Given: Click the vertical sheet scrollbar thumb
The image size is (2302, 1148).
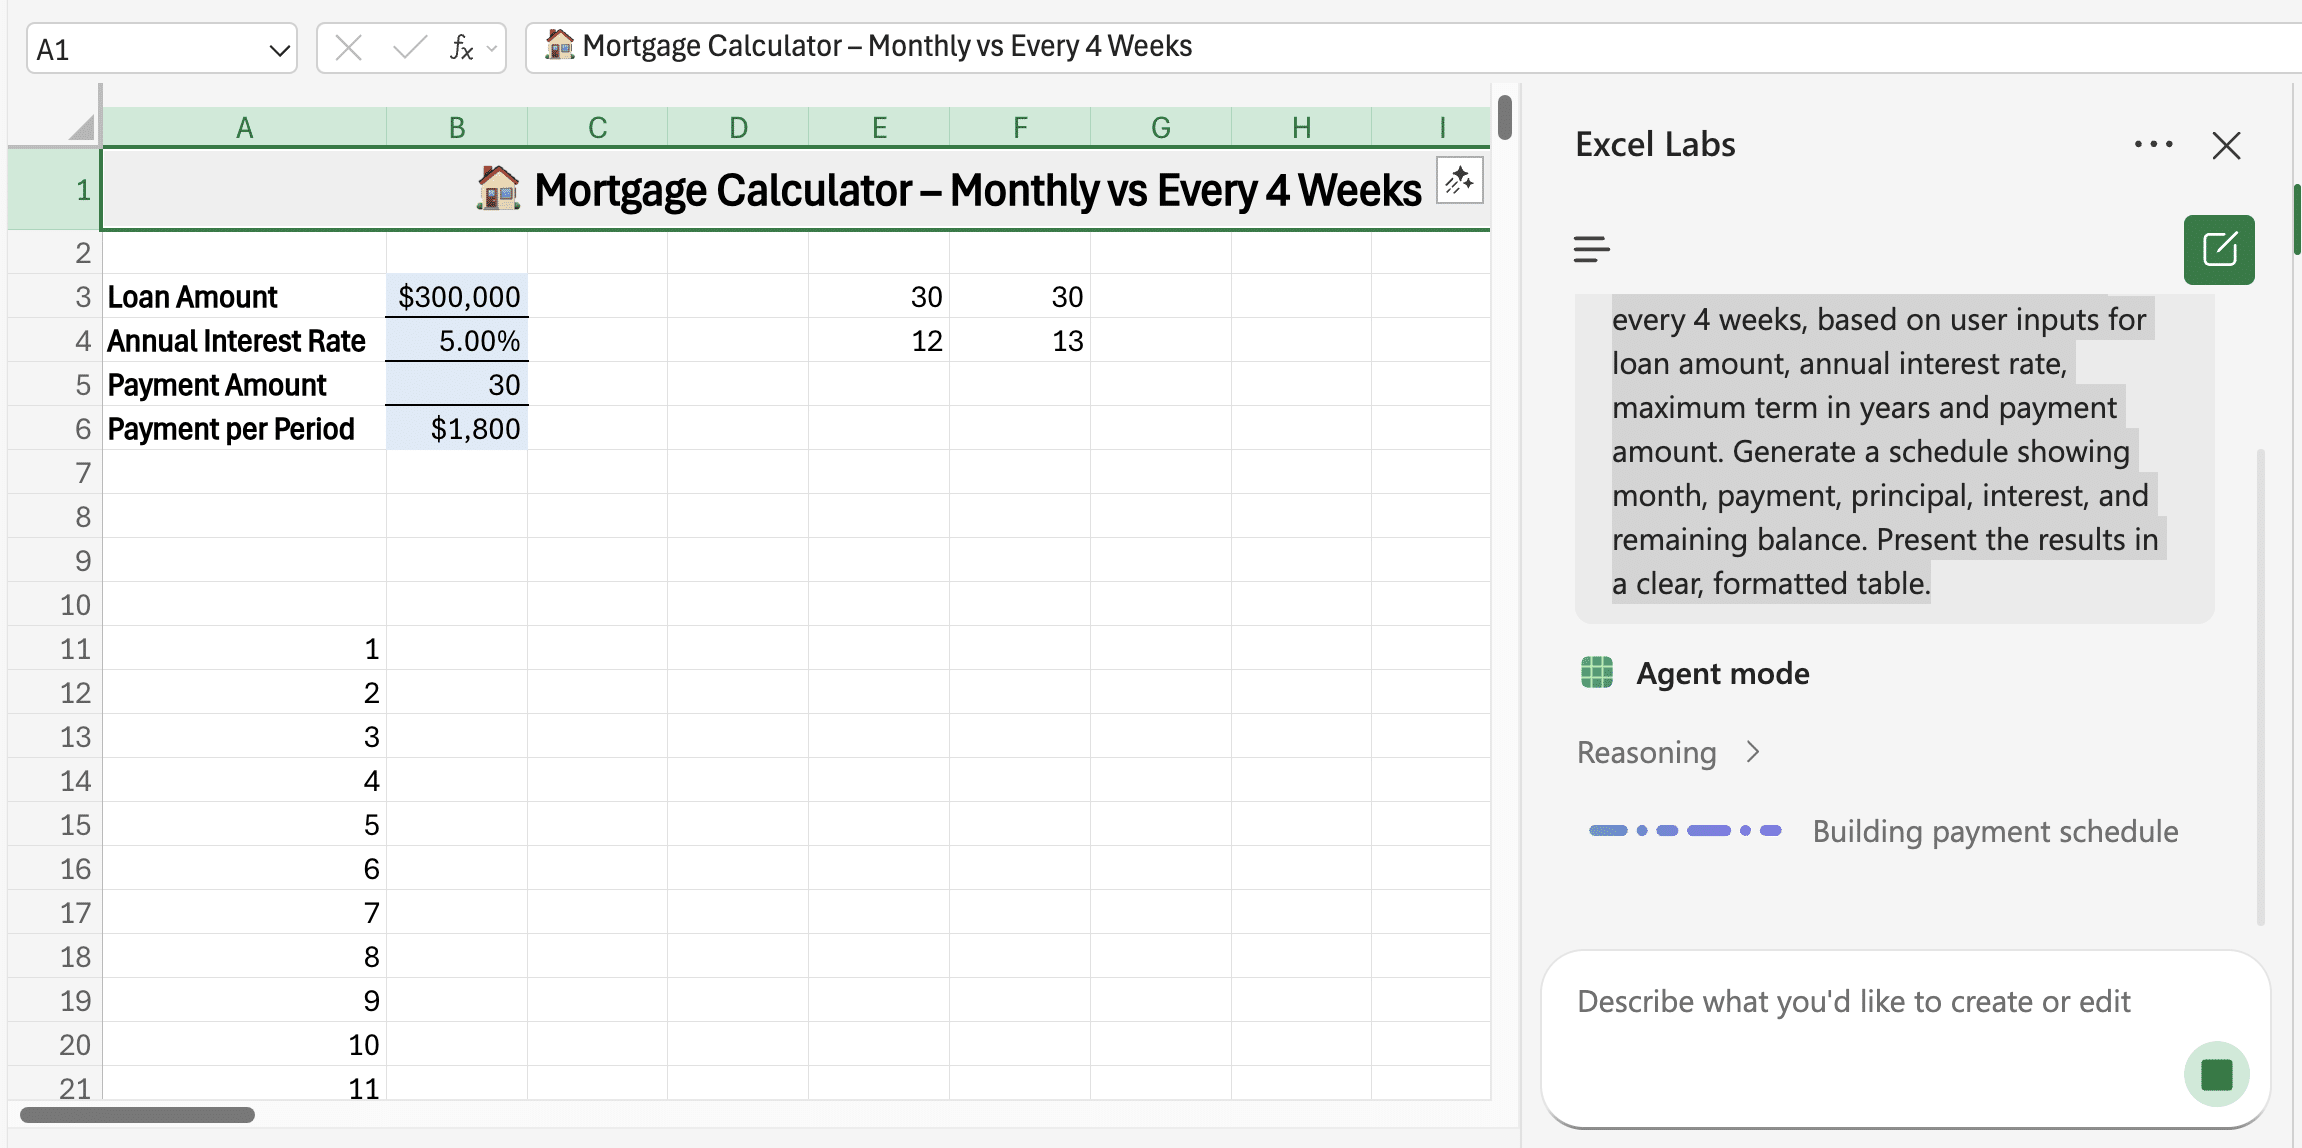Looking at the screenshot, I should point(1504,118).
